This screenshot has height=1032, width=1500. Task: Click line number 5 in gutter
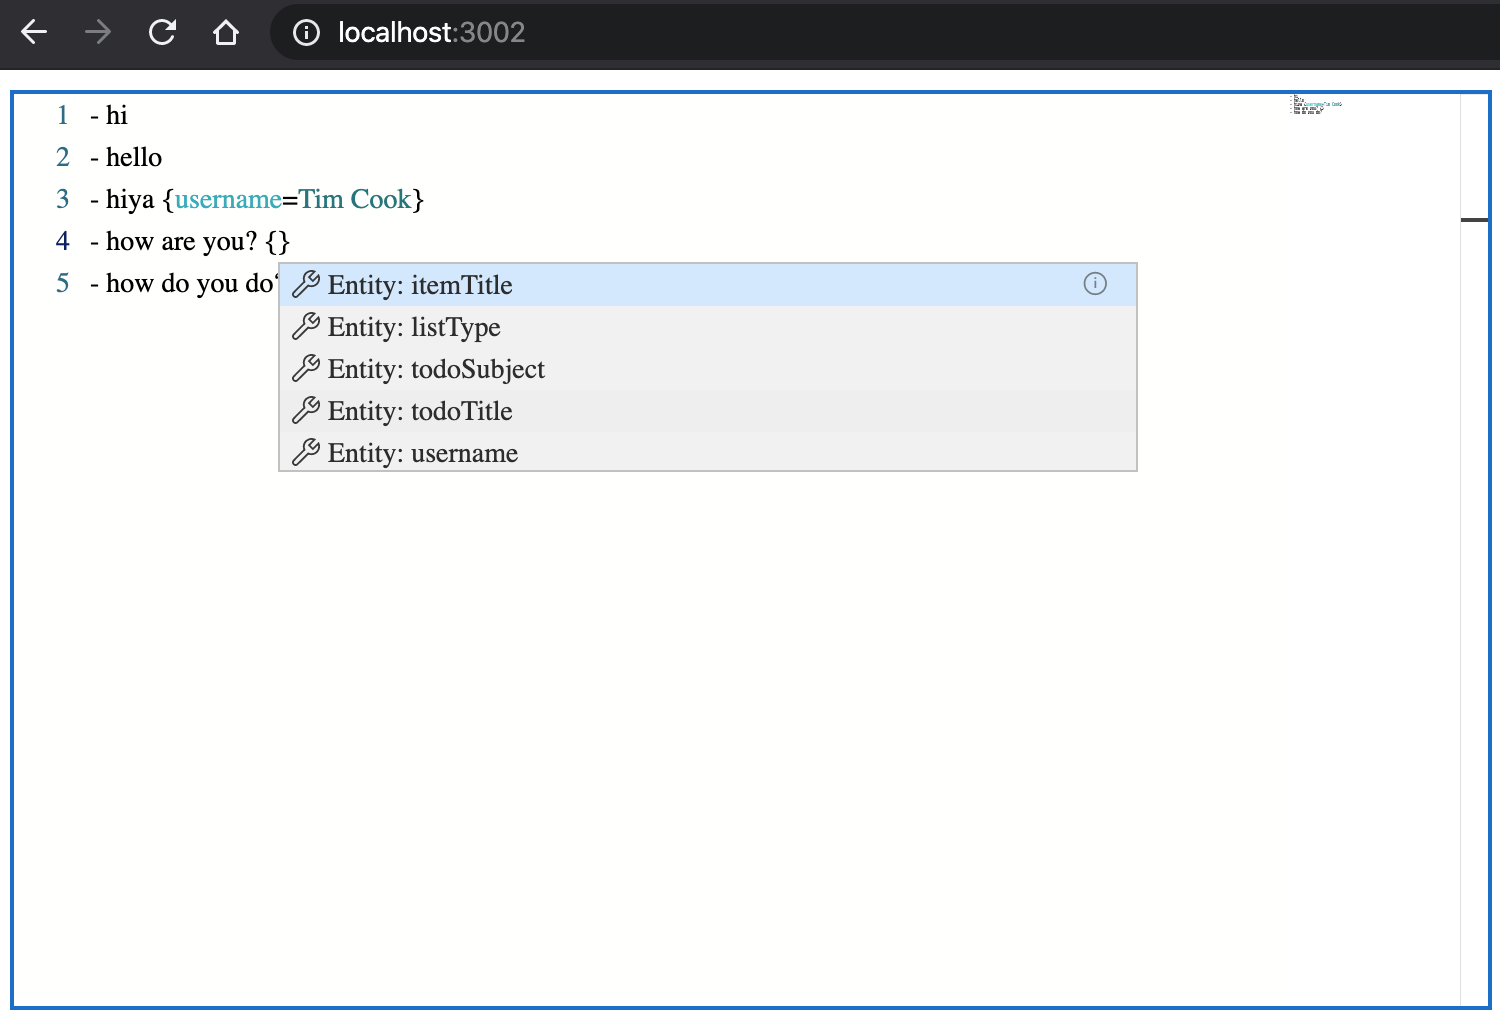[x=63, y=283]
